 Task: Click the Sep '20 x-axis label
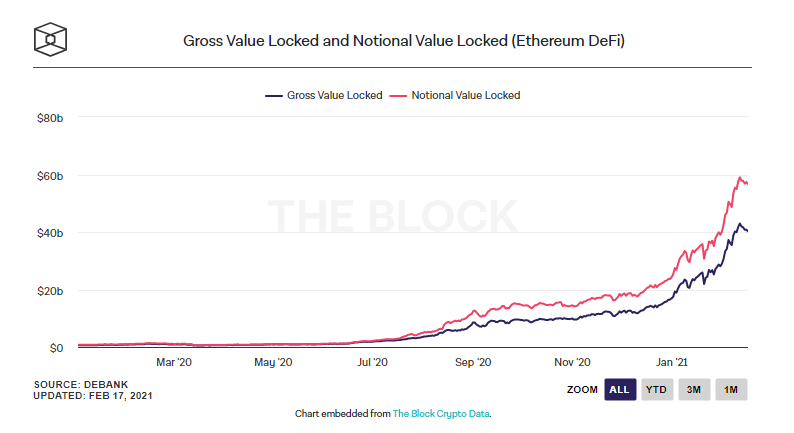click(470, 362)
